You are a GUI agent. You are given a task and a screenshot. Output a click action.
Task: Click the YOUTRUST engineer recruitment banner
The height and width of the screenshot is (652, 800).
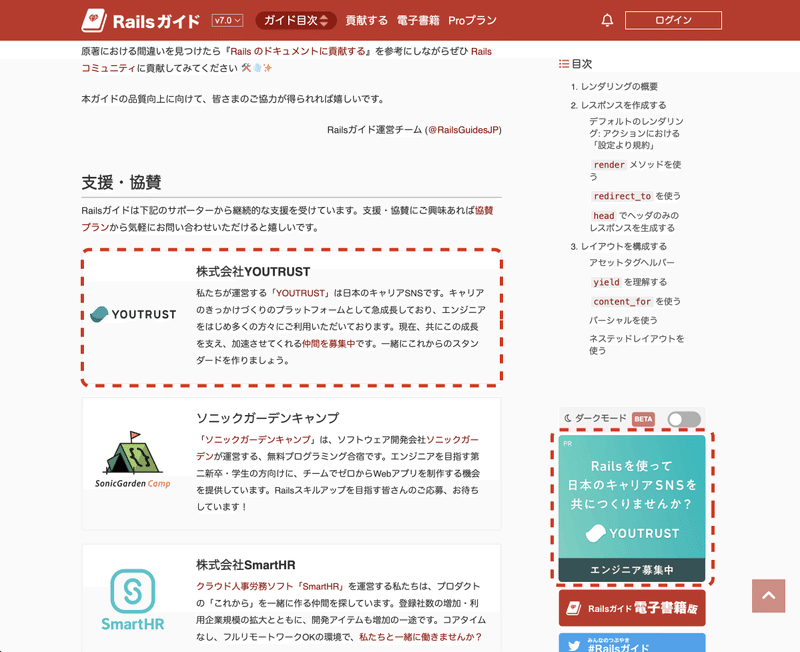tap(632, 508)
